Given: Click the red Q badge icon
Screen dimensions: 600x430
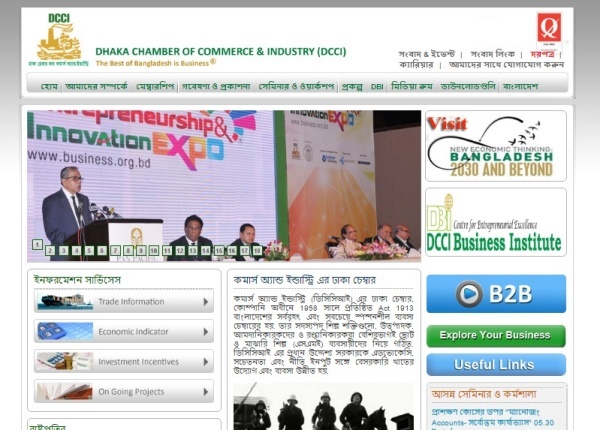Looking at the screenshot, I should point(549,27).
